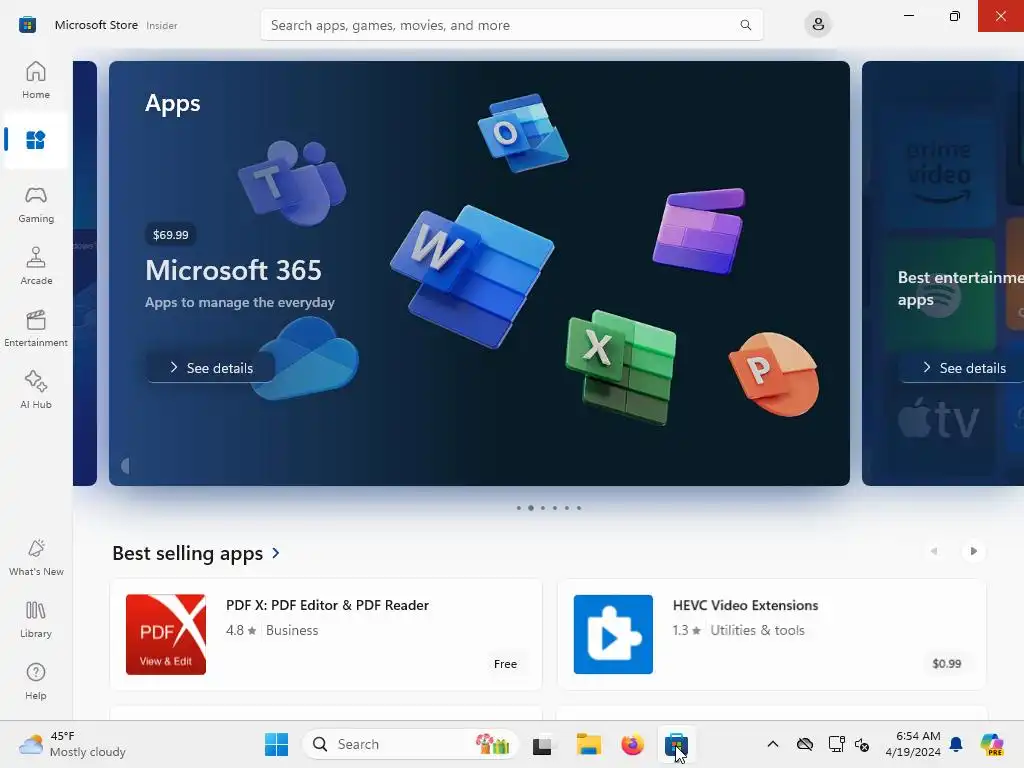This screenshot has height=768, width=1024.
Task: Open the Library page
Action: 36,619
